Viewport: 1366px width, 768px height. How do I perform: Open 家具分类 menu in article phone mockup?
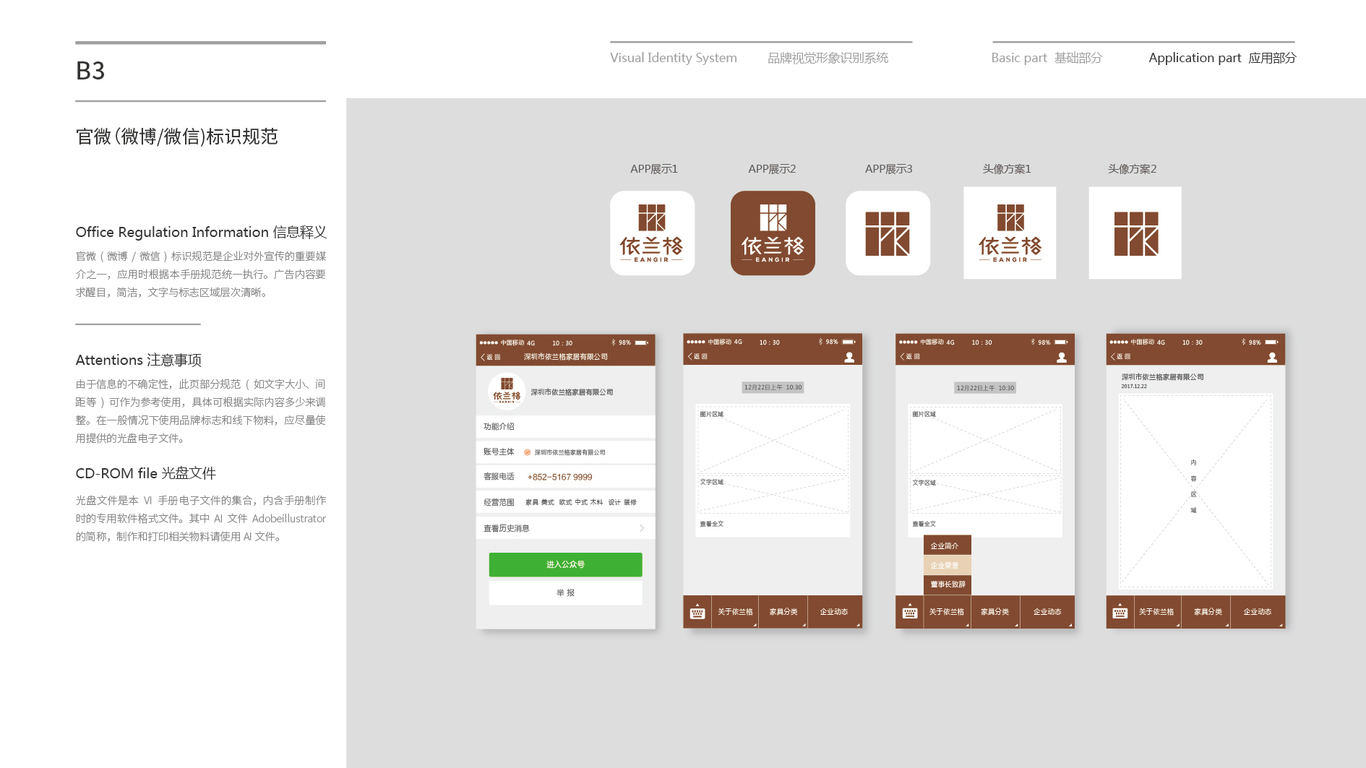click(x=1207, y=612)
